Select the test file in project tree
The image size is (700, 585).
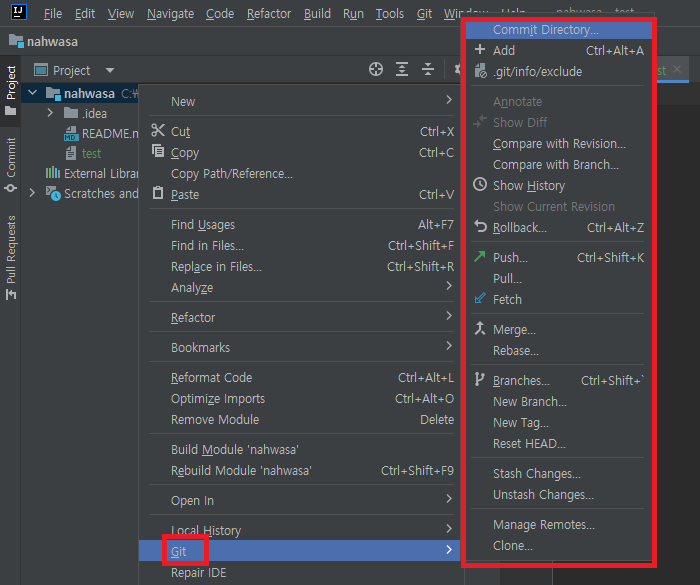[x=91, y=153]
